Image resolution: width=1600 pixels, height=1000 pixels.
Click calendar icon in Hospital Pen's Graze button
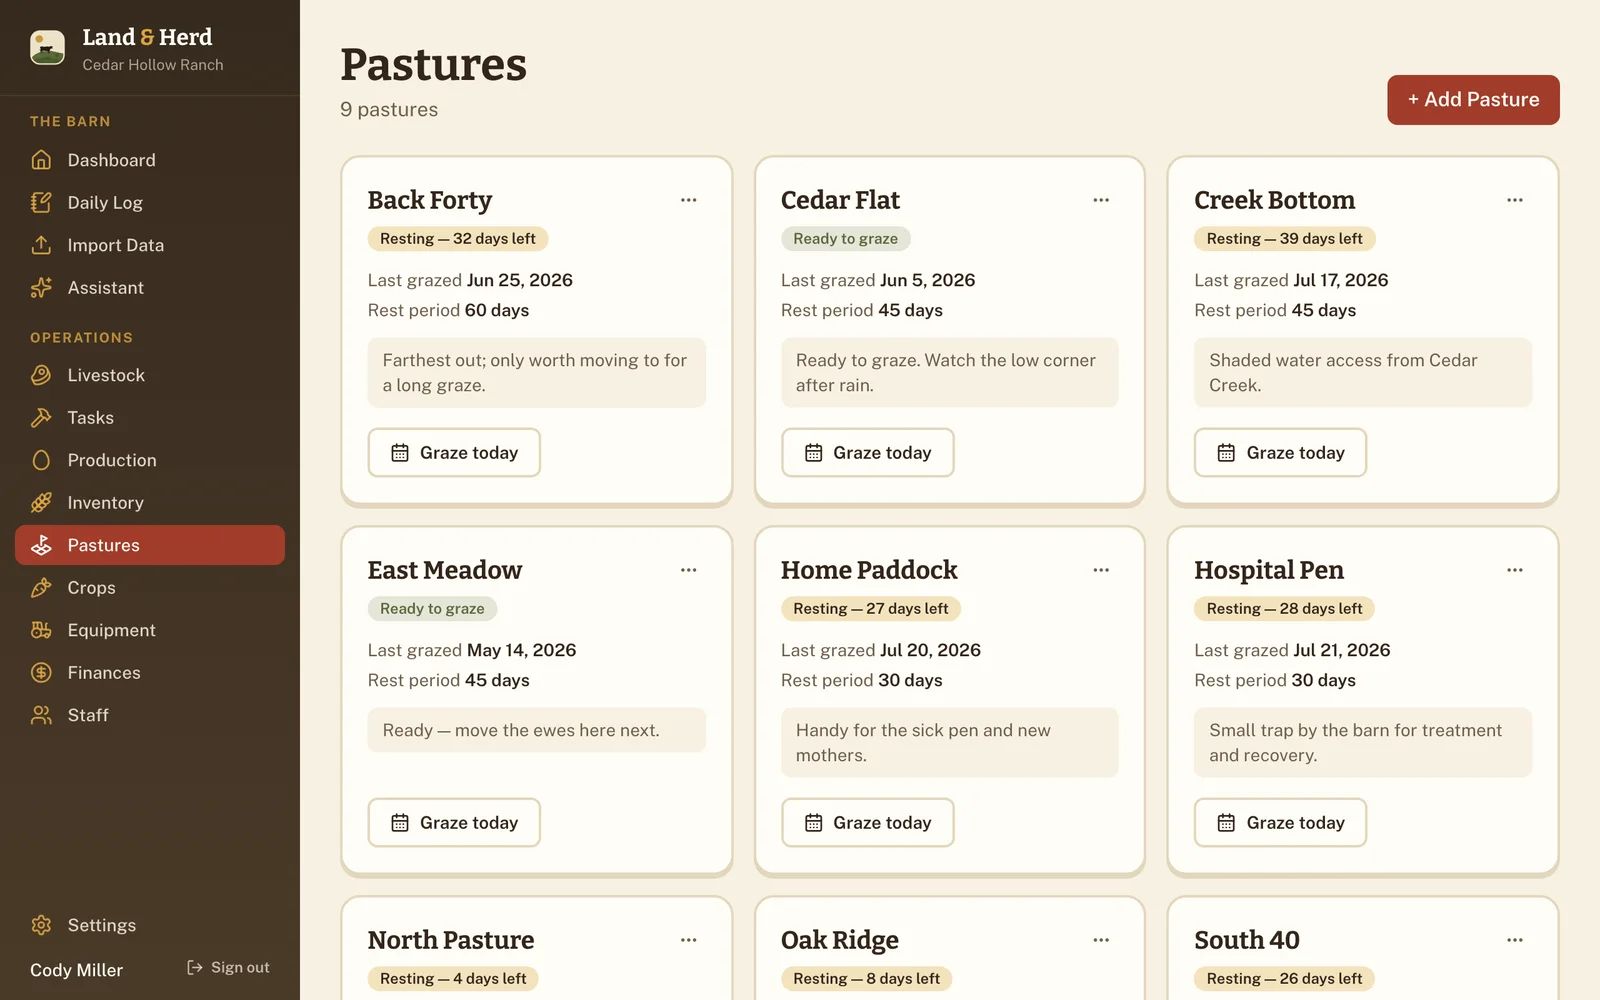pos(1226,823)
